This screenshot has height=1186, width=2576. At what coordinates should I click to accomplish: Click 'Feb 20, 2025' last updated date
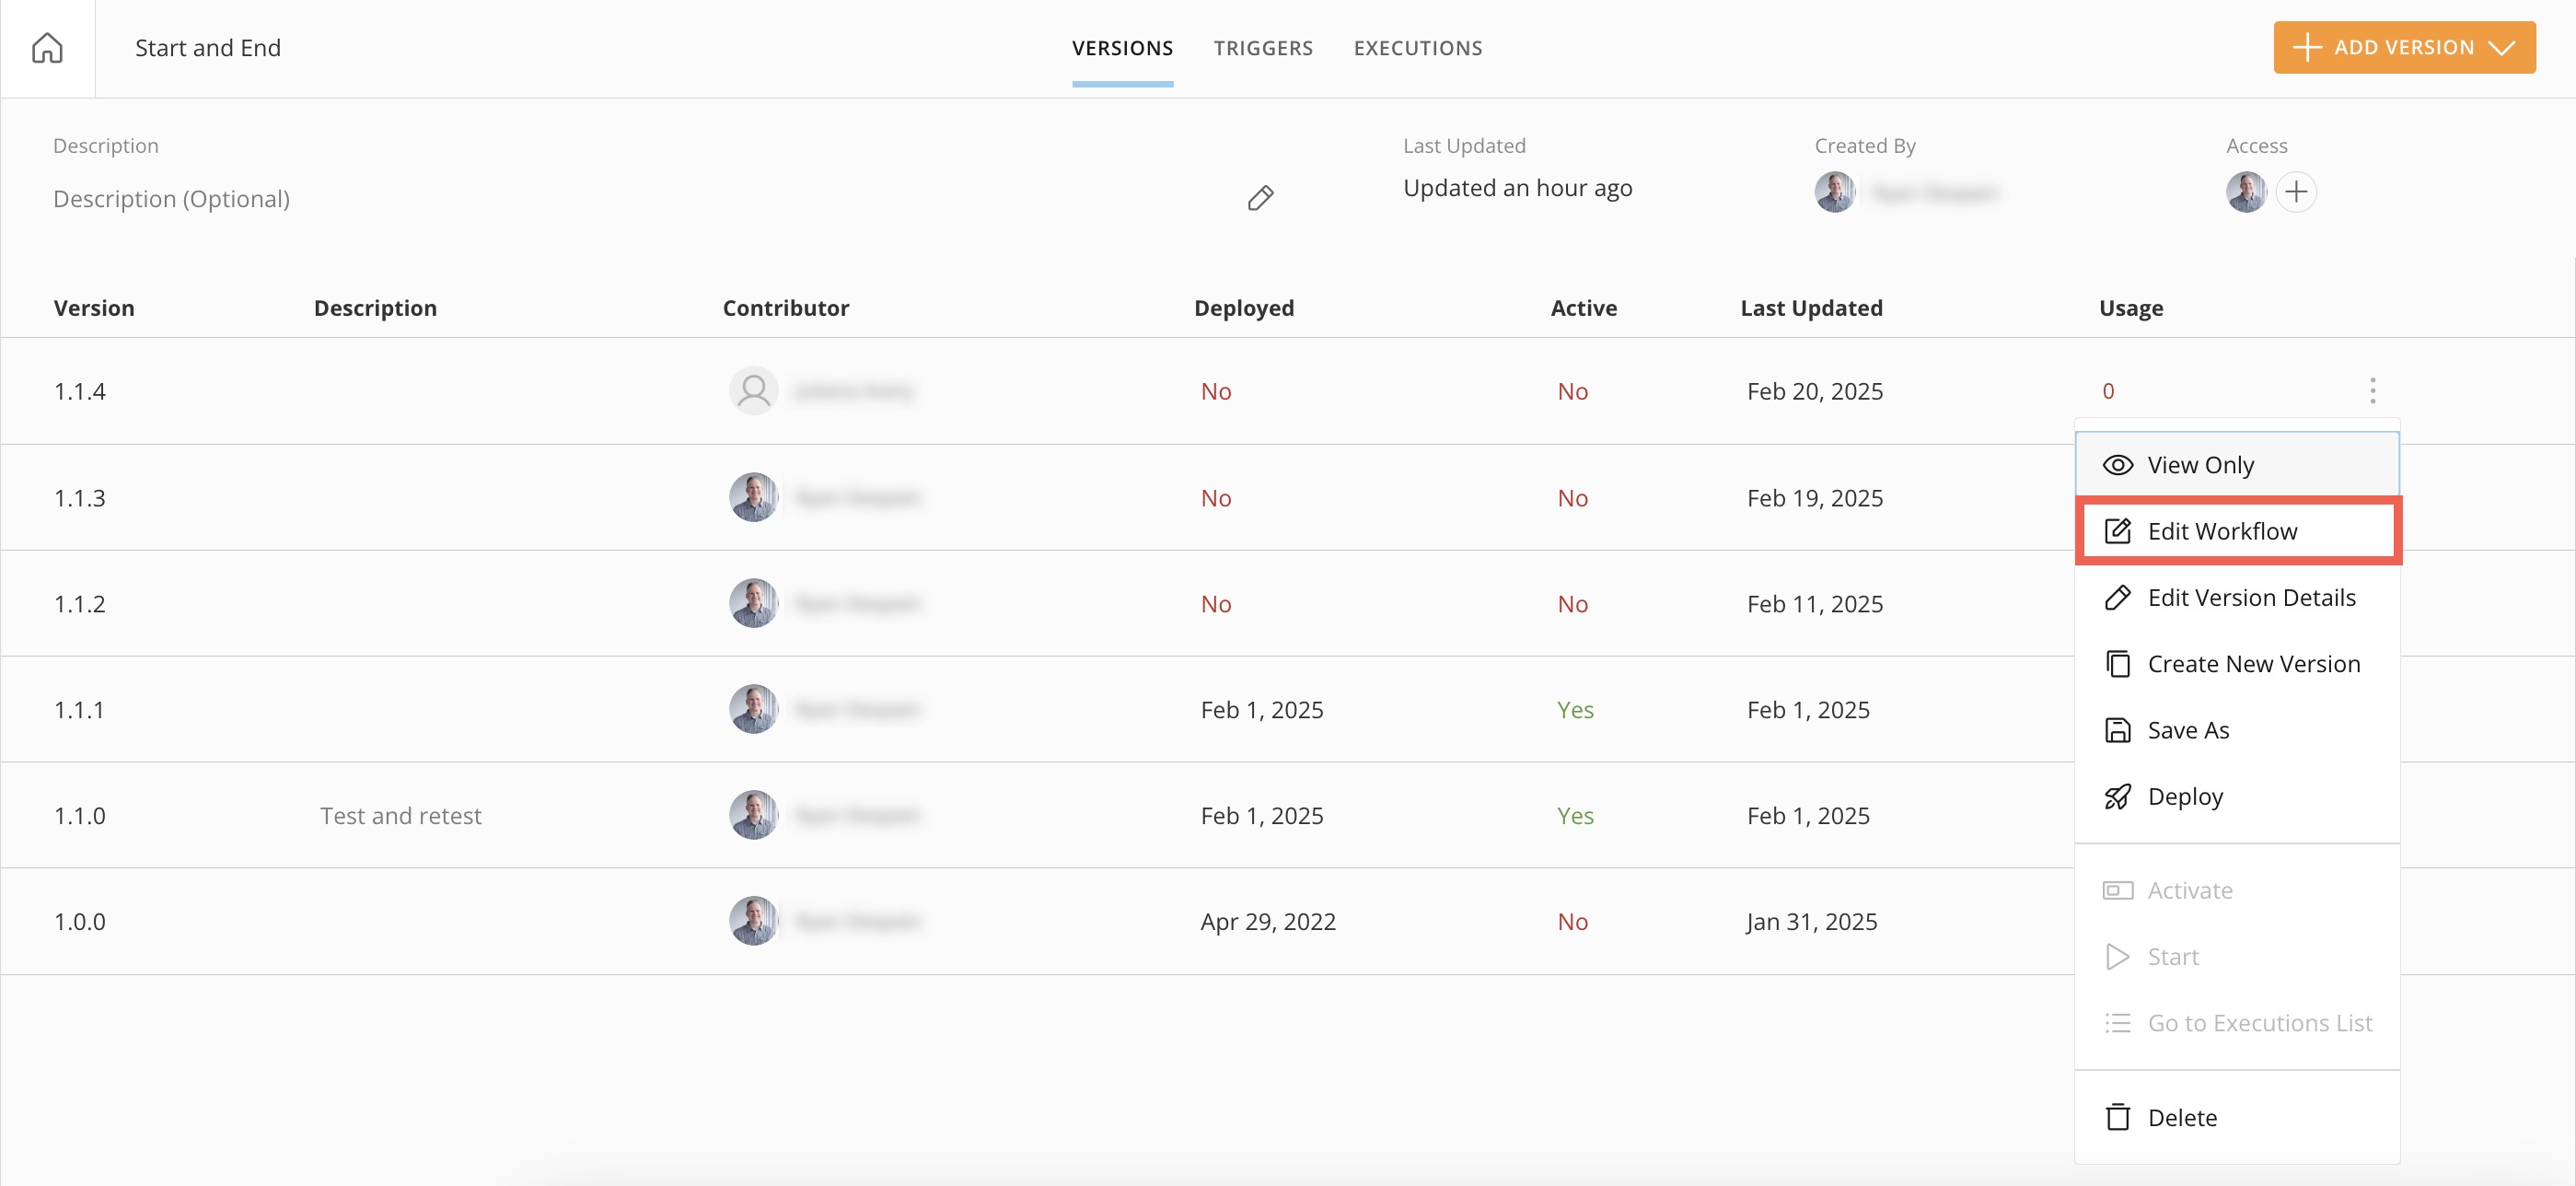[1814, 390]
